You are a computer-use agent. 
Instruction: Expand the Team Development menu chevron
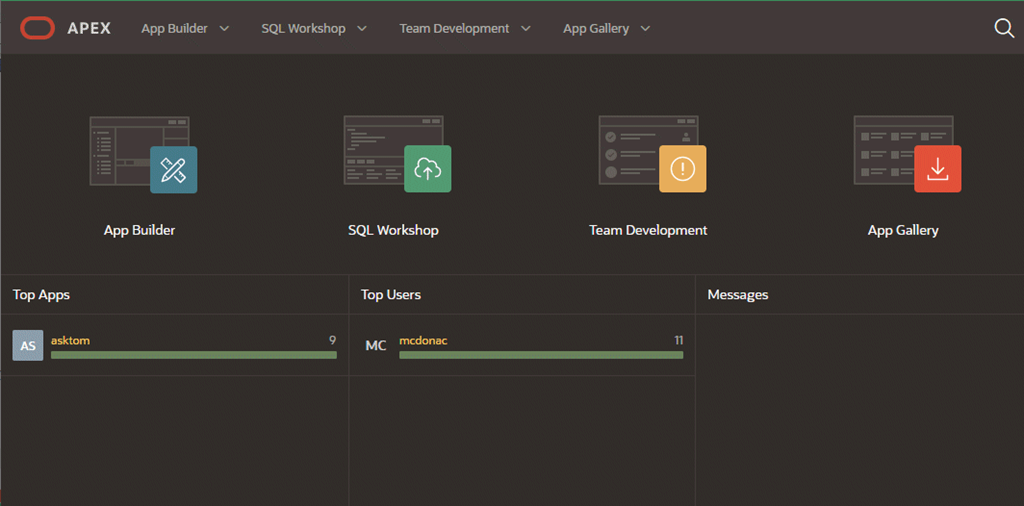(x=526, y=29)
